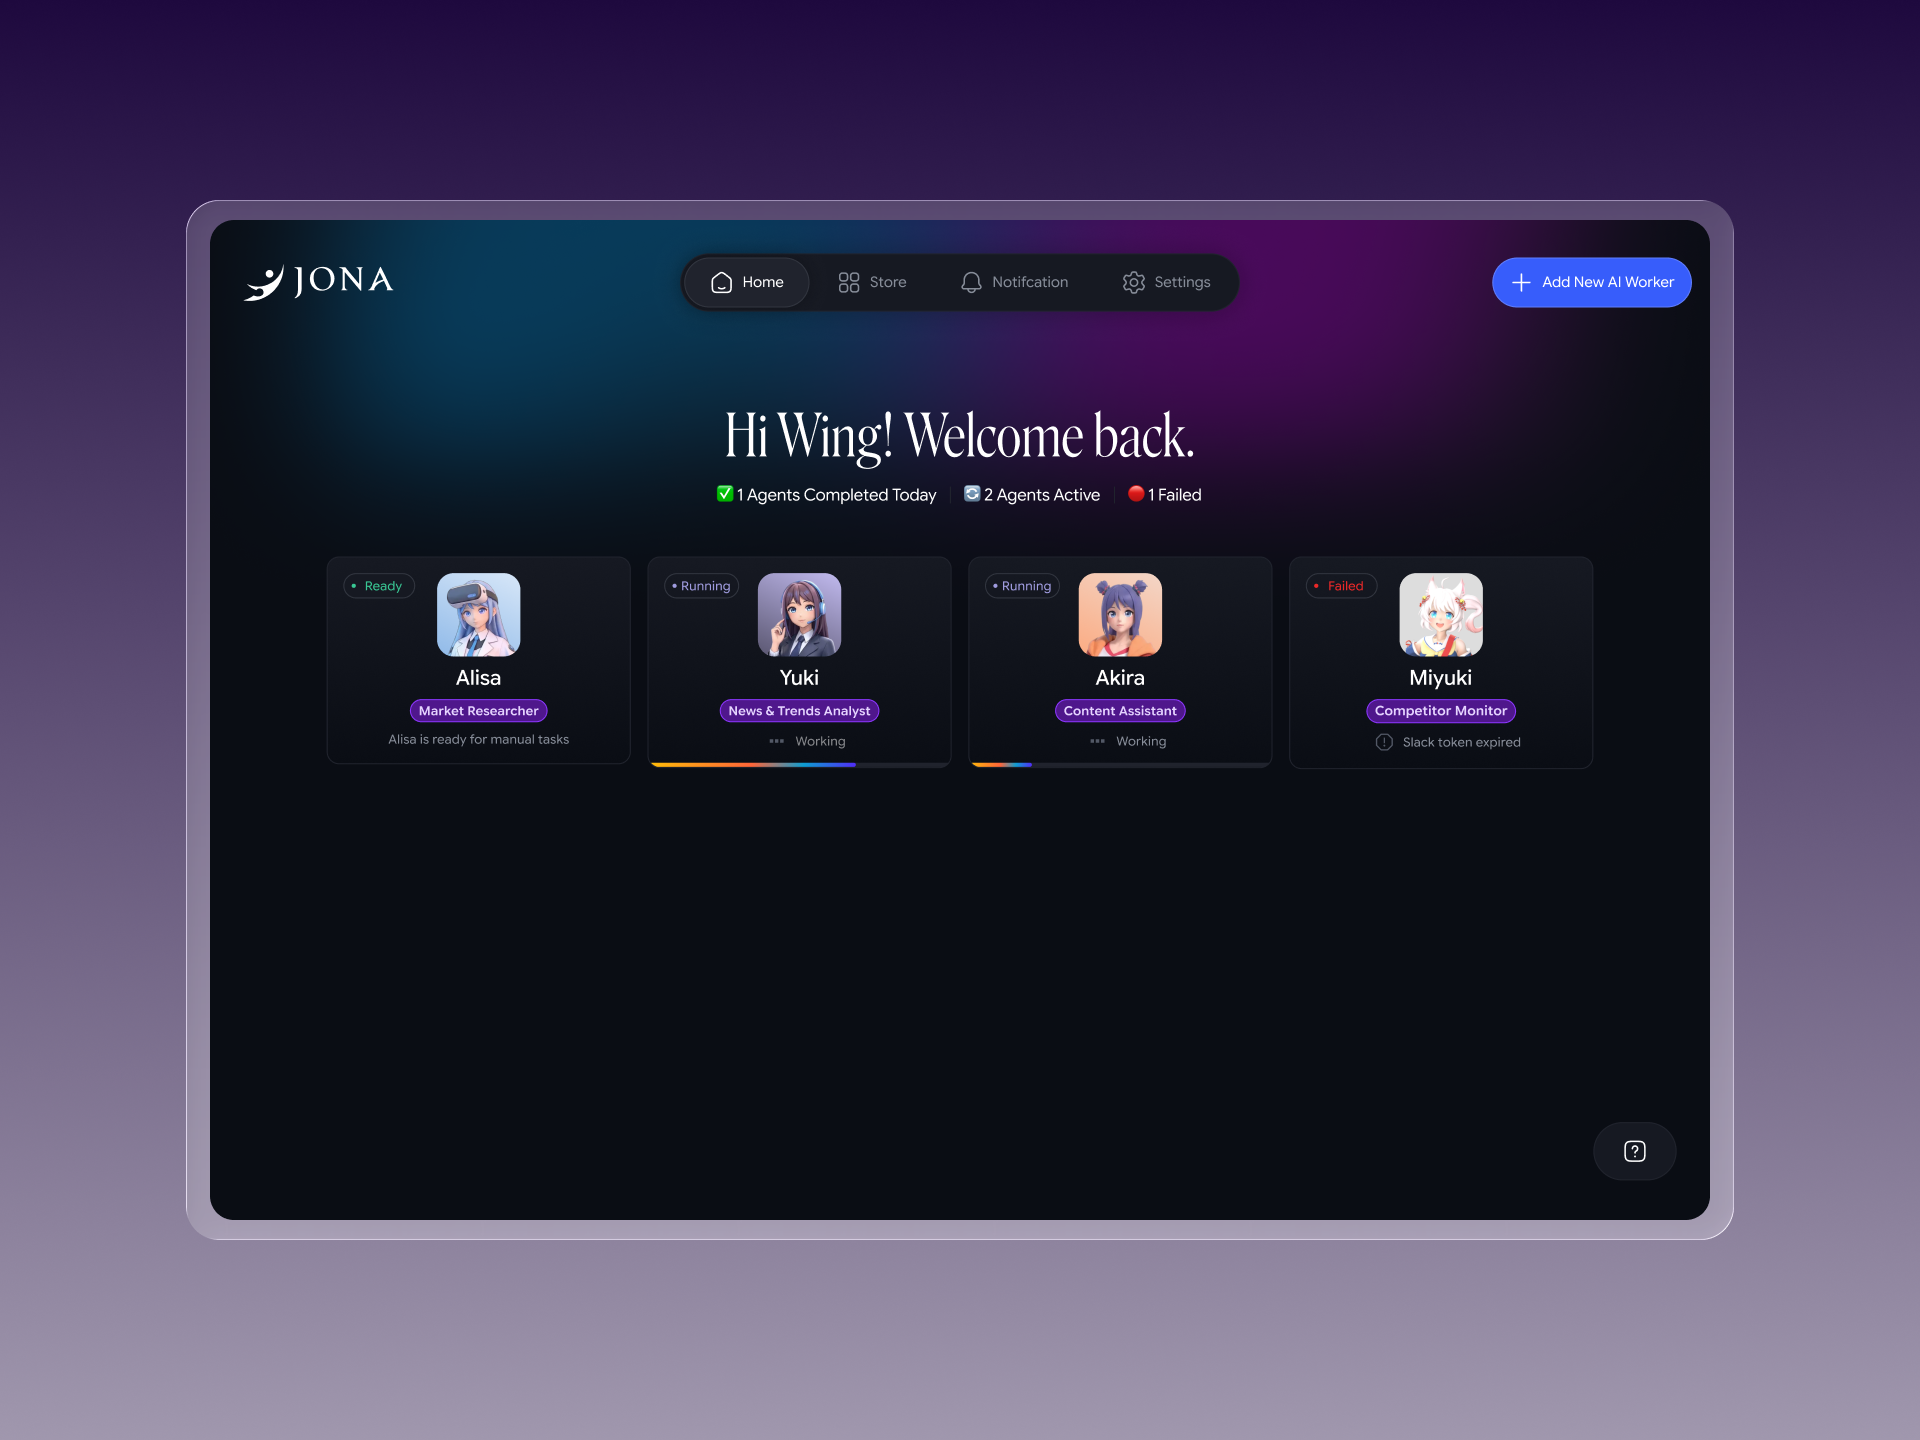Click the name Akira on the card
The image size is (1920, 1440).
tap(1120, 678)
